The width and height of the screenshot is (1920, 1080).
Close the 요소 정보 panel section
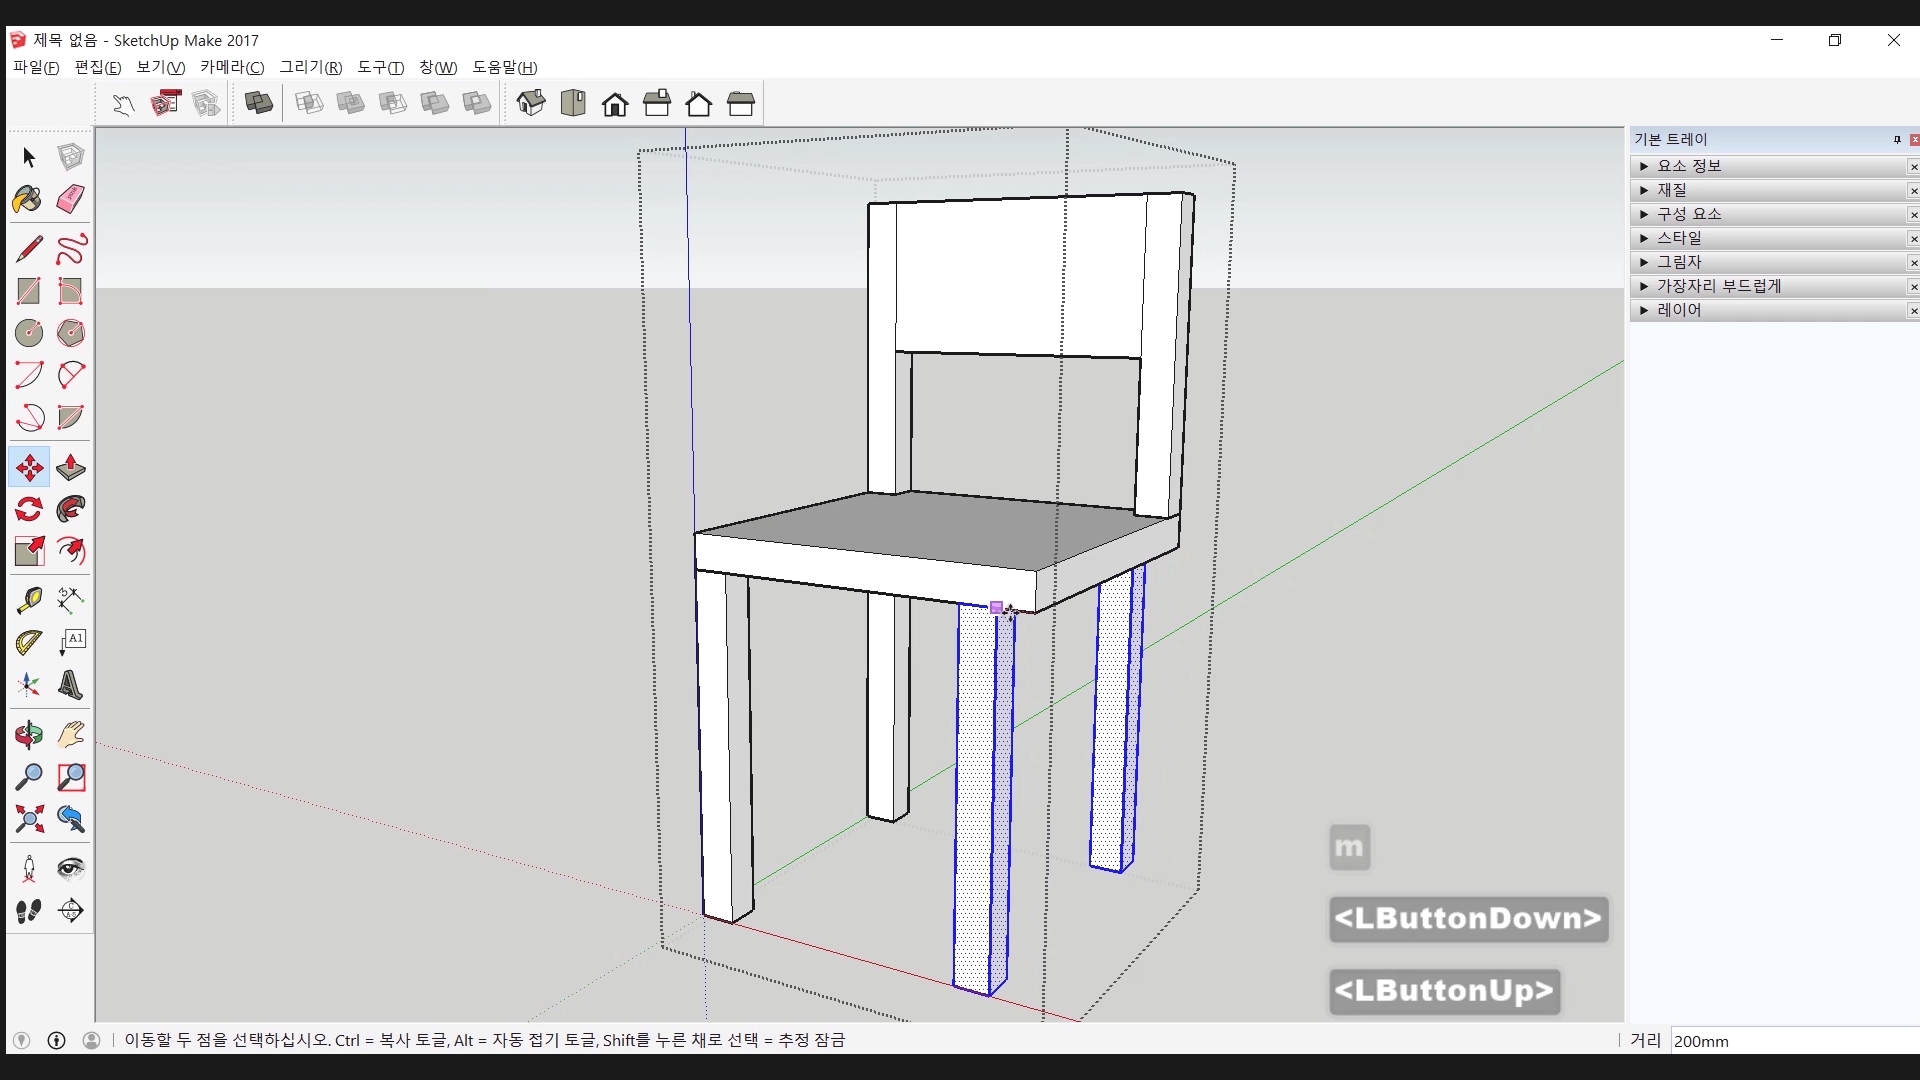(x=1913, y=167)
